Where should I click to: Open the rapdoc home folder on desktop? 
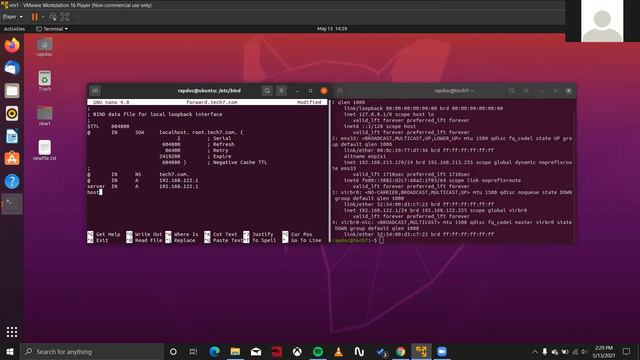pos(44,47)
